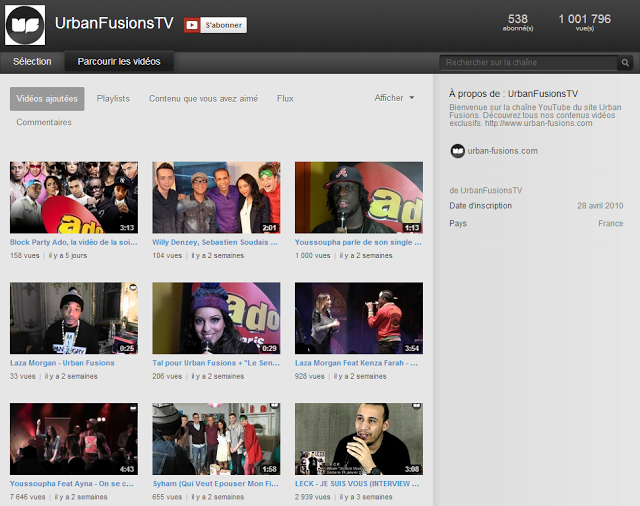640x506 pixels.
Task: Click the 'France' country value
Action: 611,224
